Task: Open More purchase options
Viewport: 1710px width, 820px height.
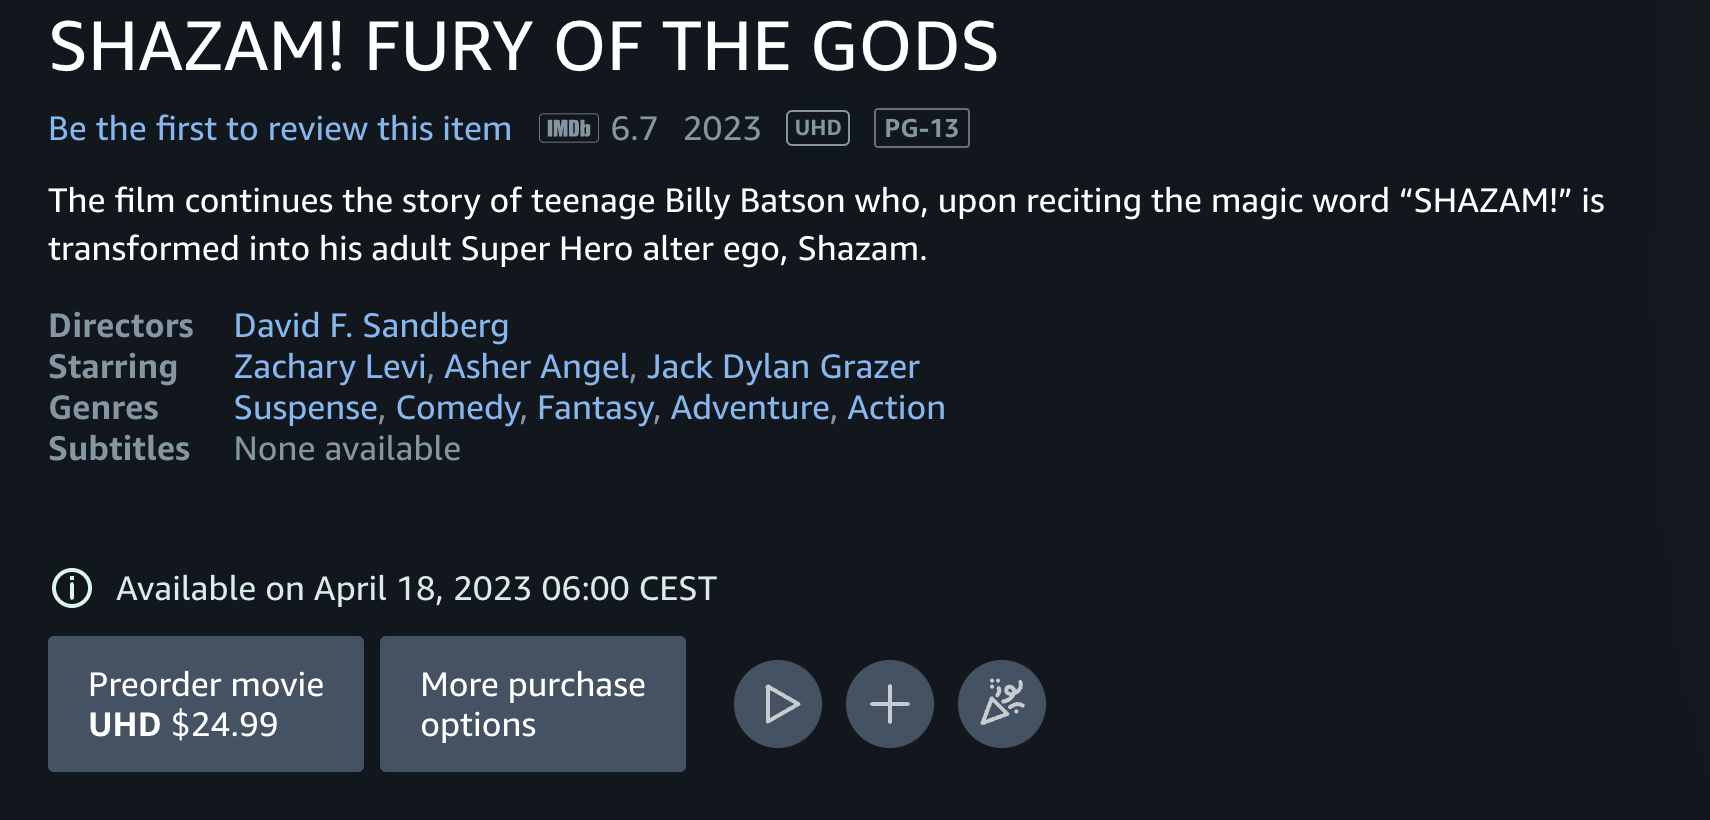Action: [x=533, y=704]
